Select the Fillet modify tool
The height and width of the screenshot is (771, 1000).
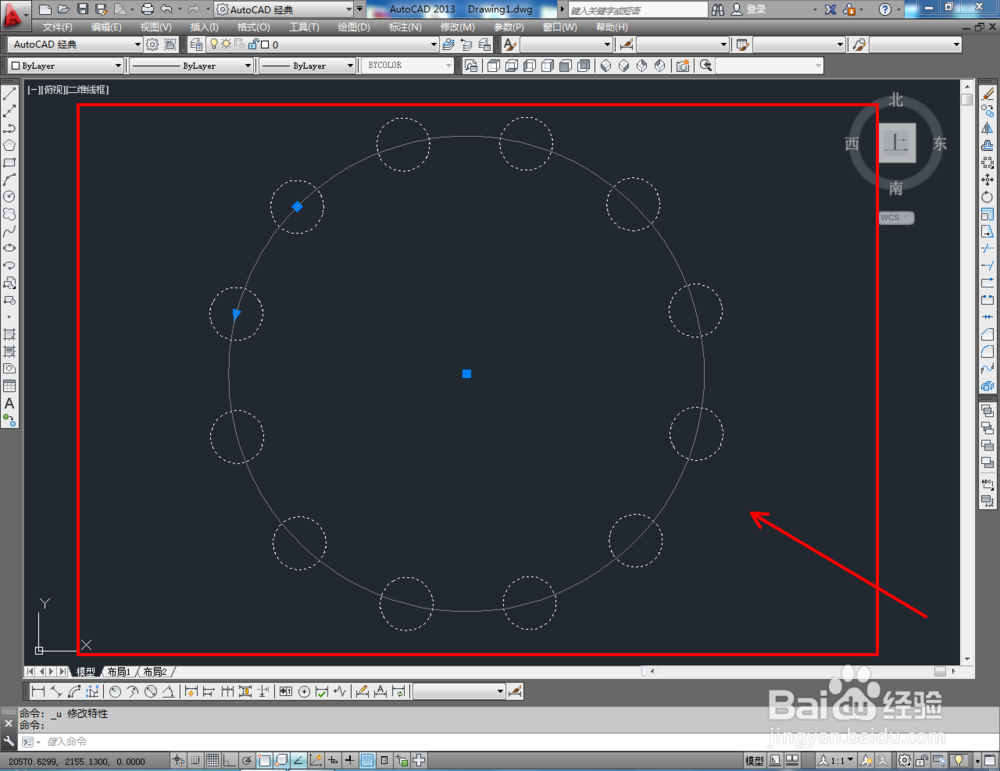click(987, 351)
